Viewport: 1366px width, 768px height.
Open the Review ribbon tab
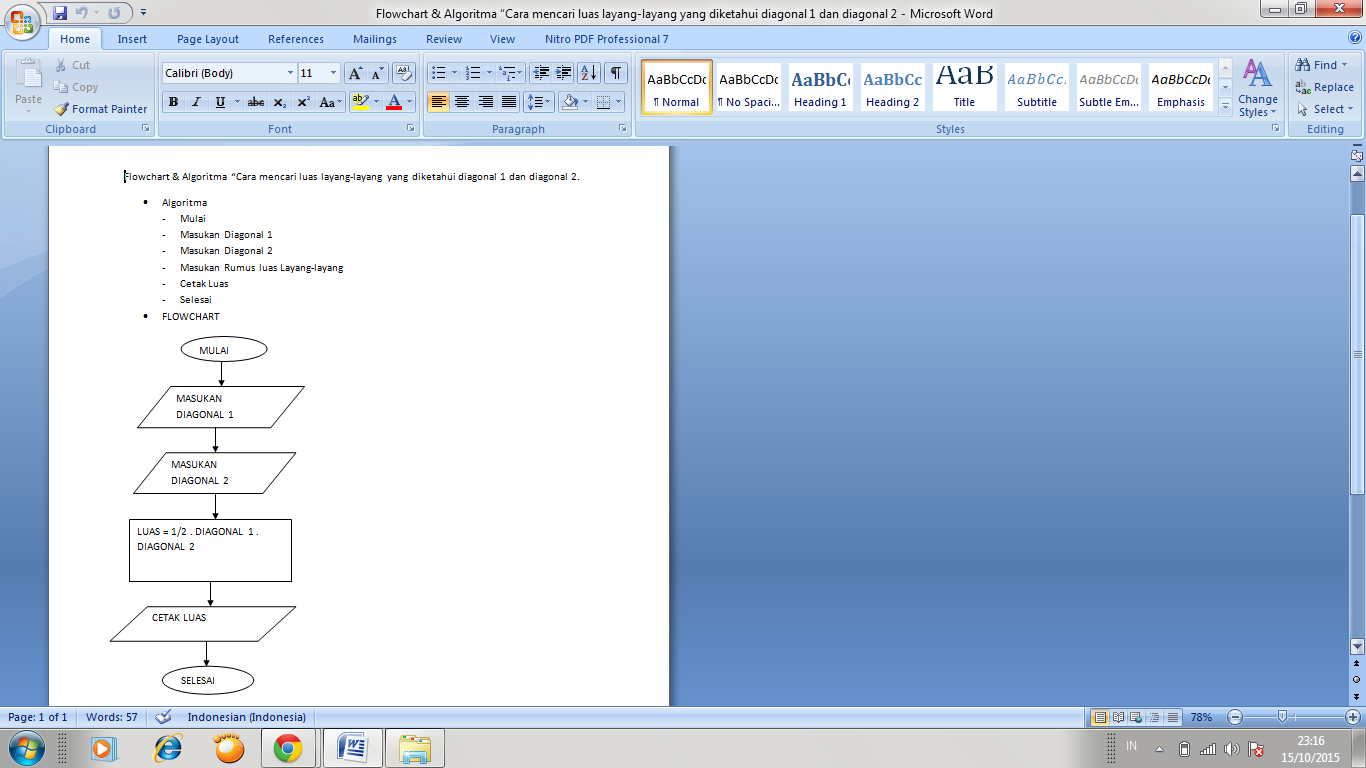pyautogui.click(x=444, y=39)
